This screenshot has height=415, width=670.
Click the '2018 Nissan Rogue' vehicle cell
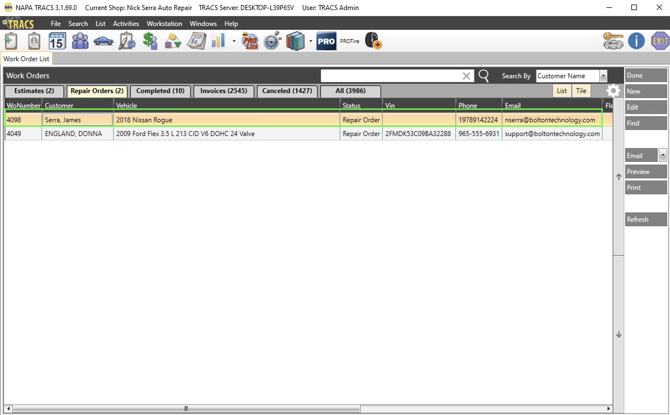(x=226, y=120)
